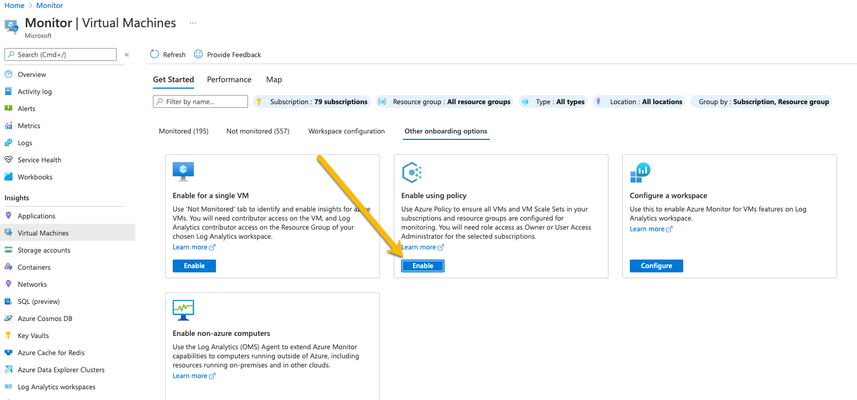This screenshot has height=400, width=857.
Task: Switch to the Map tab
Action: [x=274, y=80]
